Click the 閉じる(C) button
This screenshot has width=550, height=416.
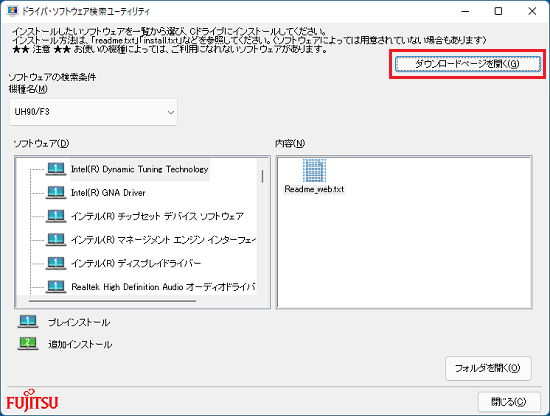(509, 402)
